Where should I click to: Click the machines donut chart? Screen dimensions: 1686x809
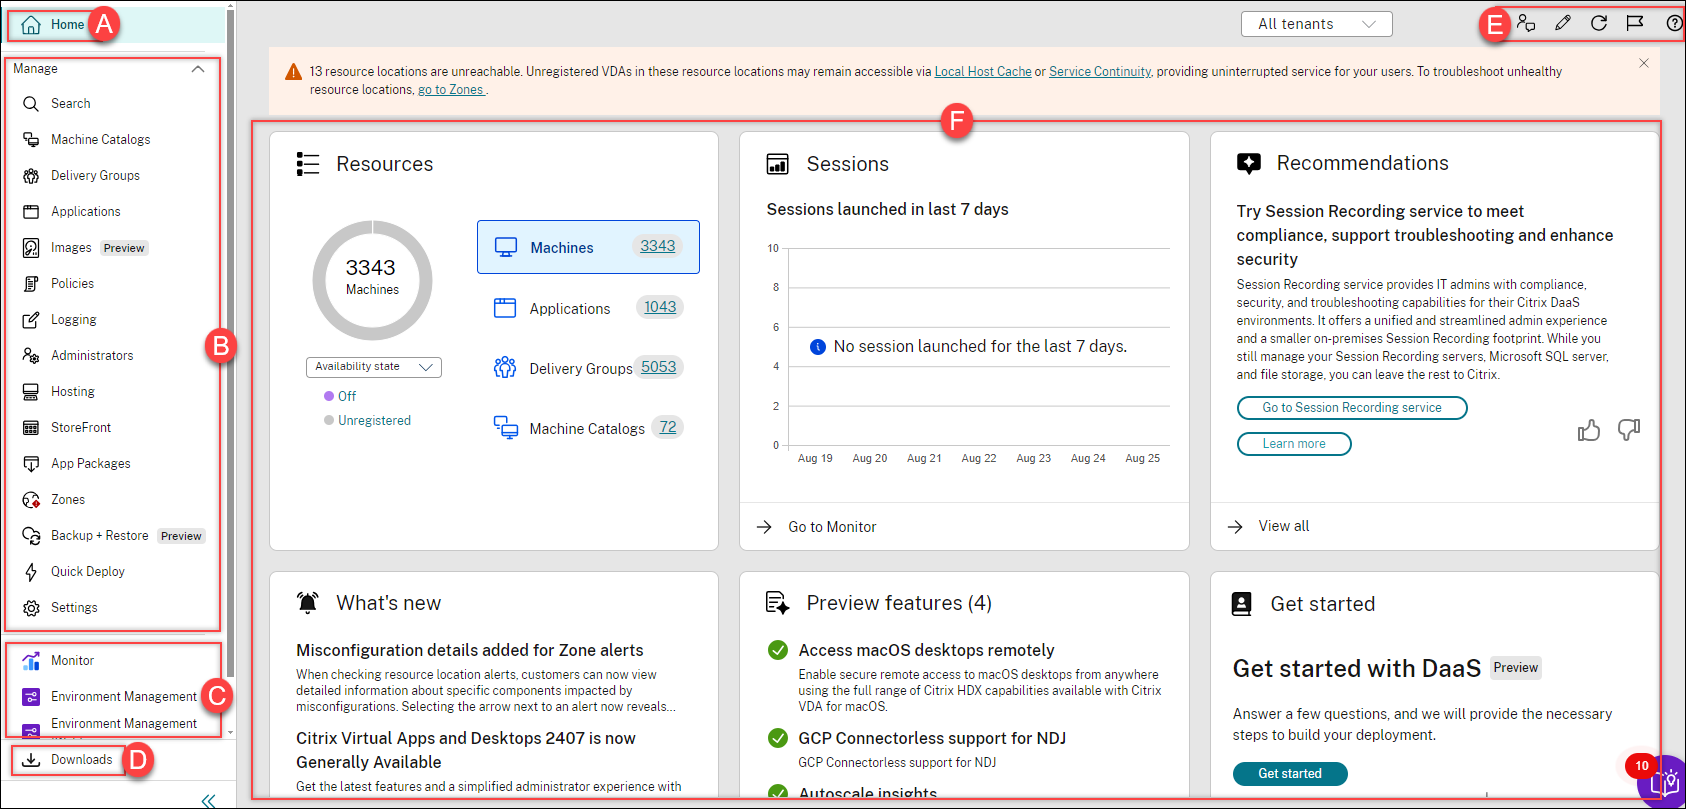(372, 280)
